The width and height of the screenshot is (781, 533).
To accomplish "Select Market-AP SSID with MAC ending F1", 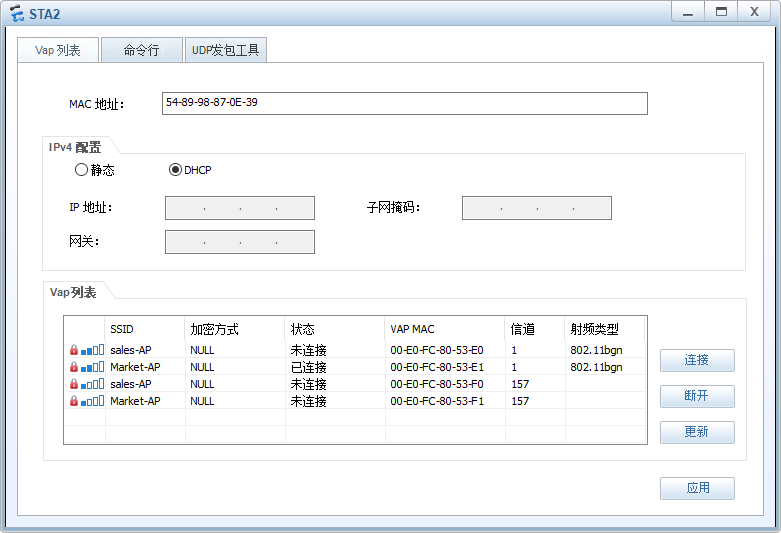I will [135, 401].
